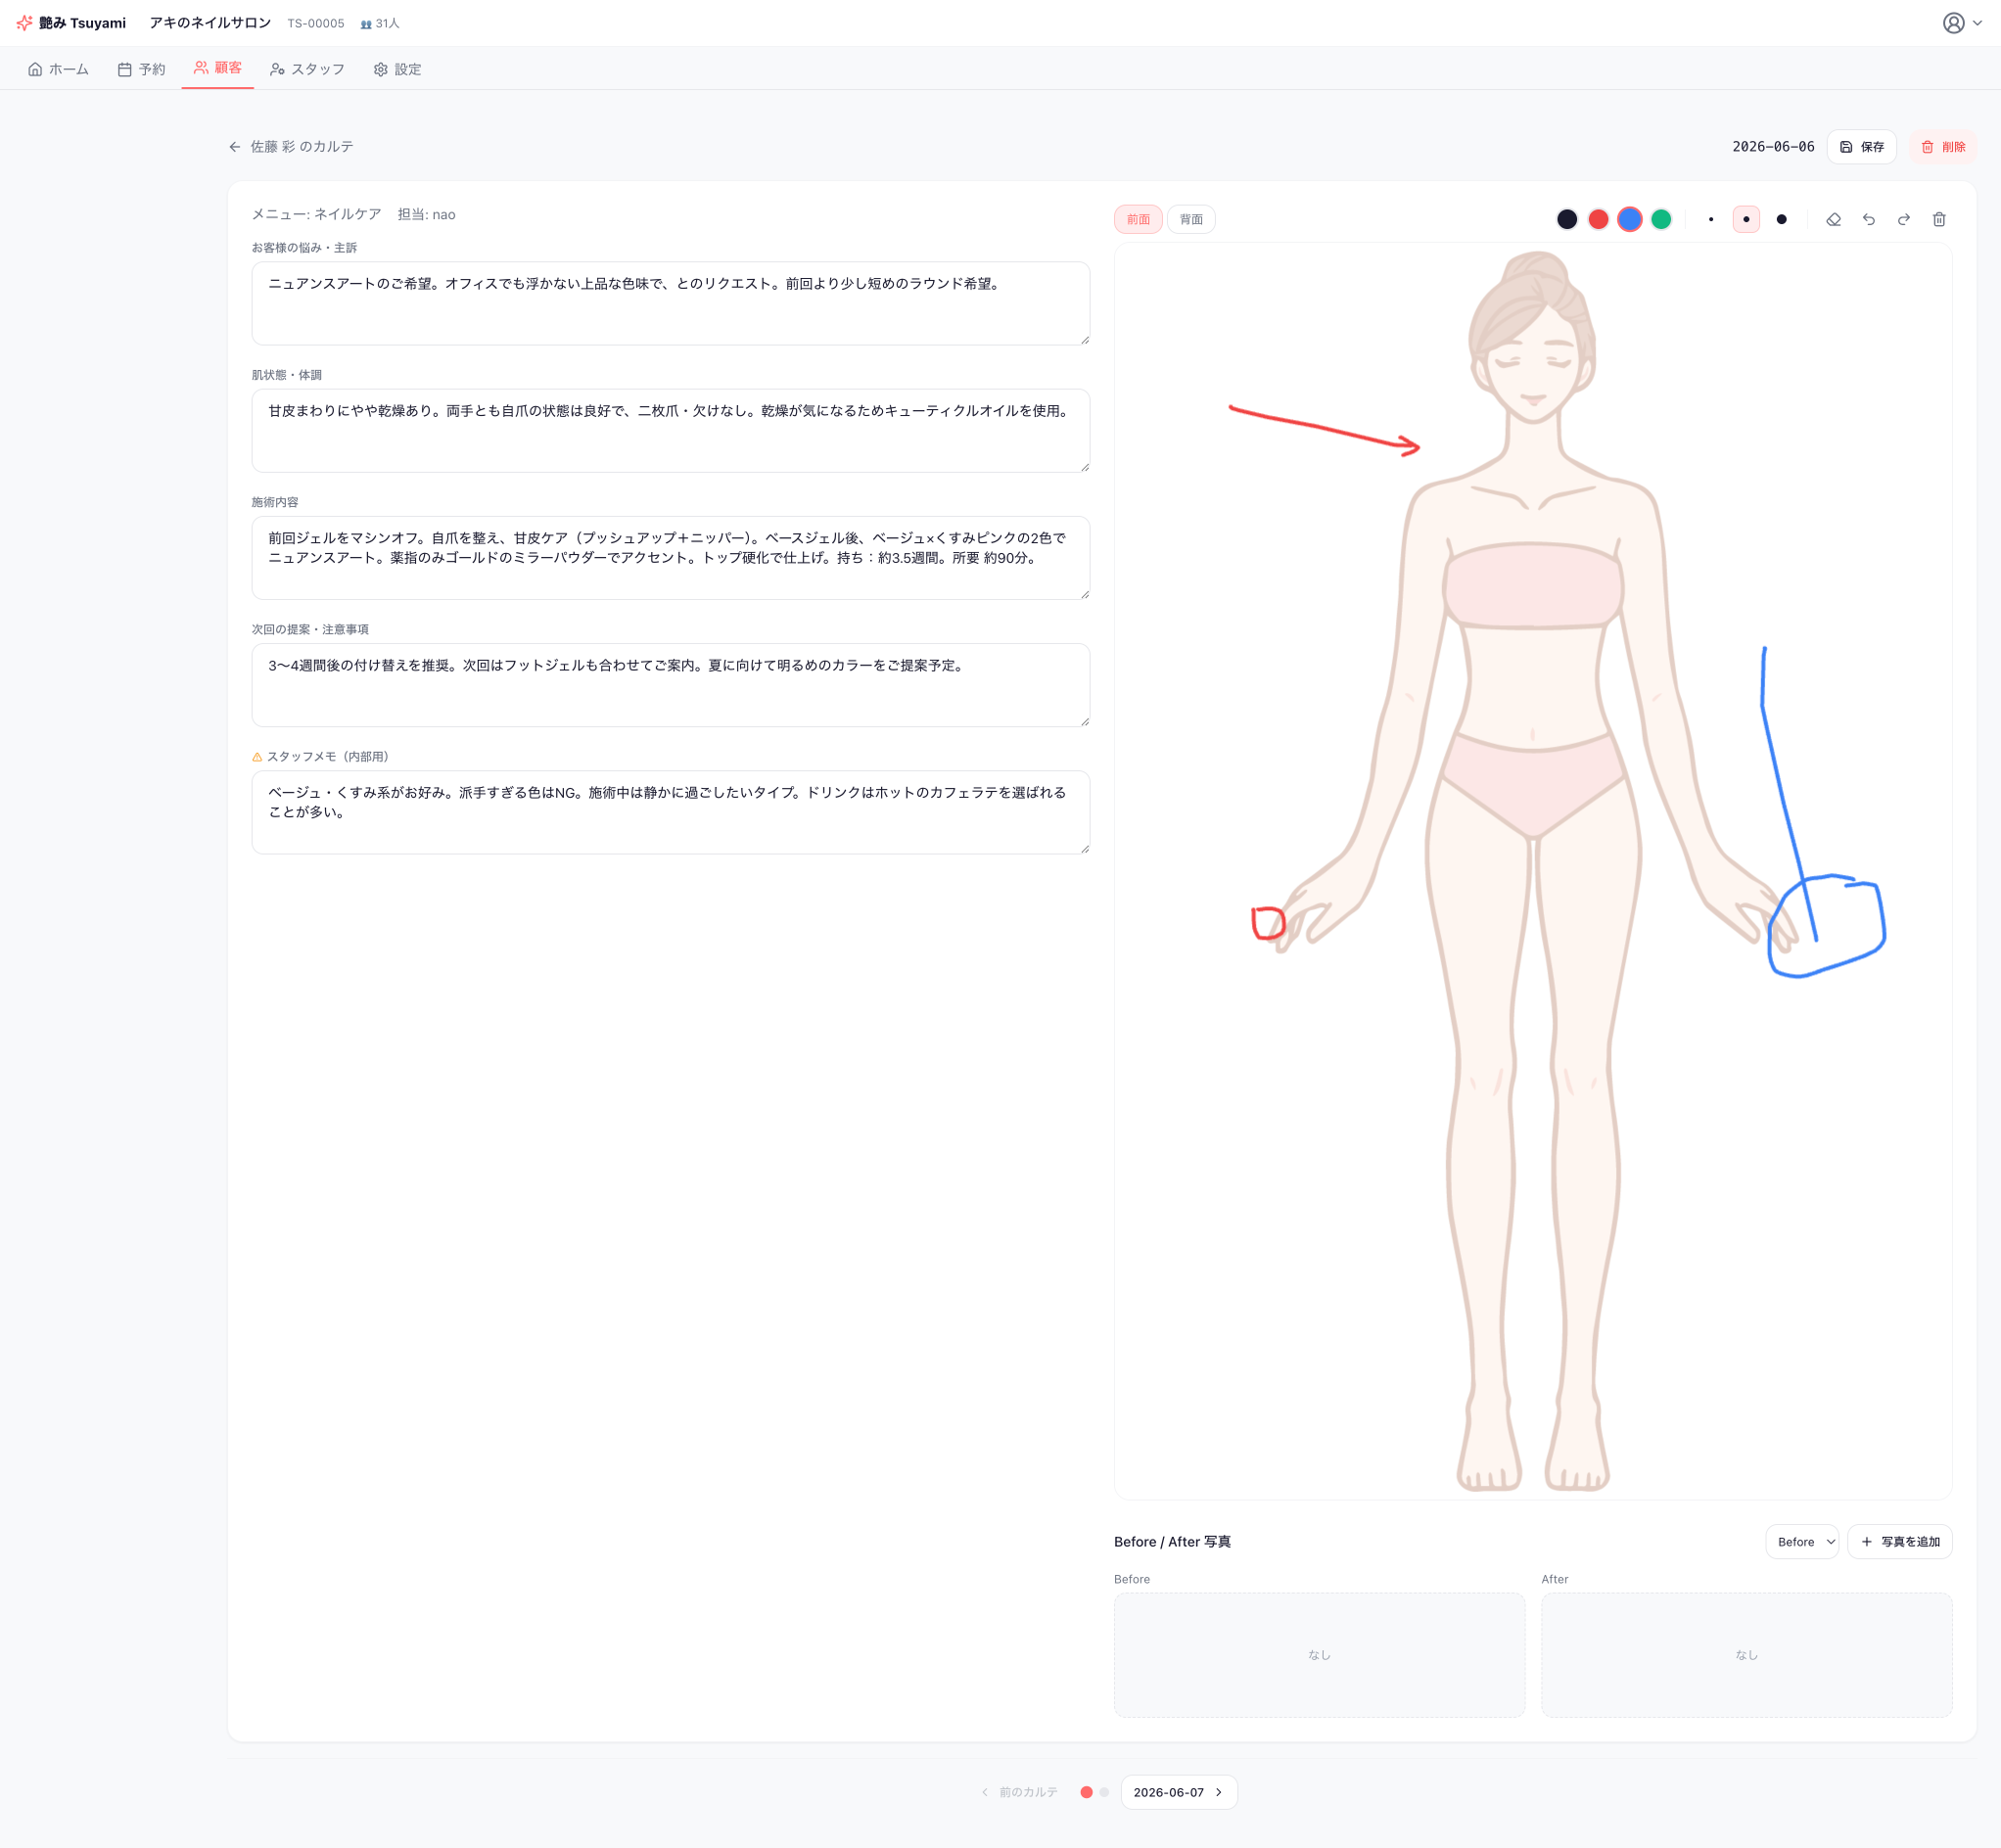Click the 艶み Tsuyami logo
Viewport: 2001px width, 1848px height.
tap(71, 23)
